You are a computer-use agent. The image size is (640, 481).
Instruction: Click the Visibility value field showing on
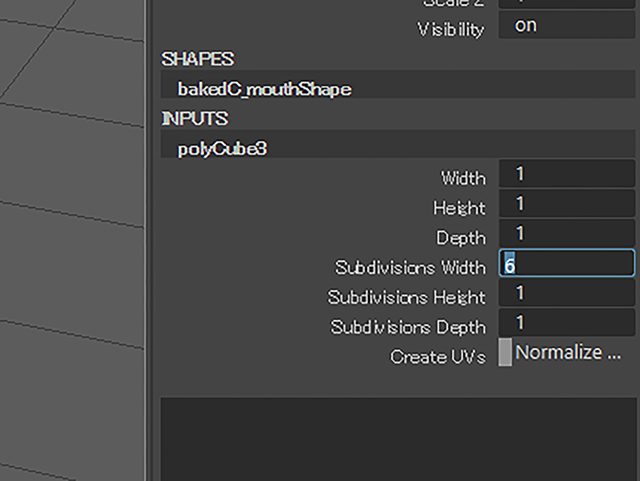(567, 25)
